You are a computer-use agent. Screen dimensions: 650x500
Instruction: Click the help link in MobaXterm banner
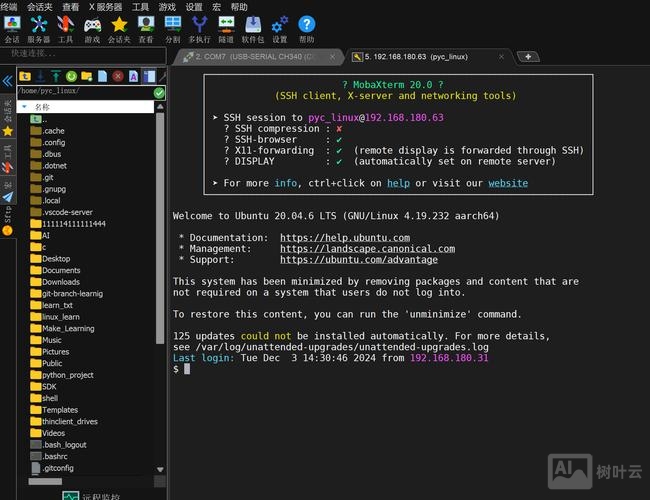[x=398, y=183]
